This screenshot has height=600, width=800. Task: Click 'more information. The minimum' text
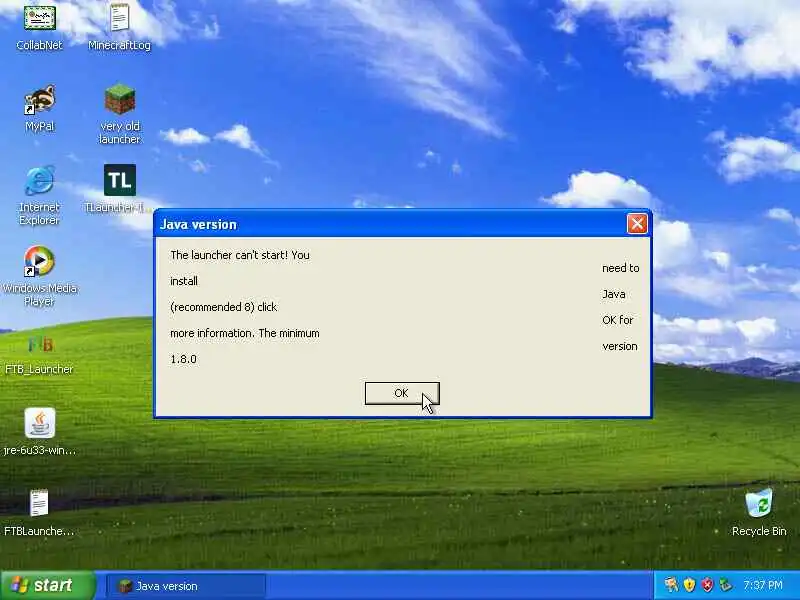pos(245,333)
